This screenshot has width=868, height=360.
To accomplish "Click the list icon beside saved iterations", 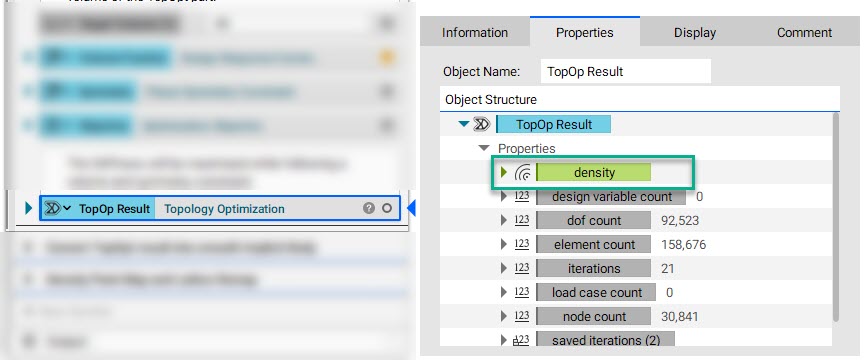I will [522, 340].
